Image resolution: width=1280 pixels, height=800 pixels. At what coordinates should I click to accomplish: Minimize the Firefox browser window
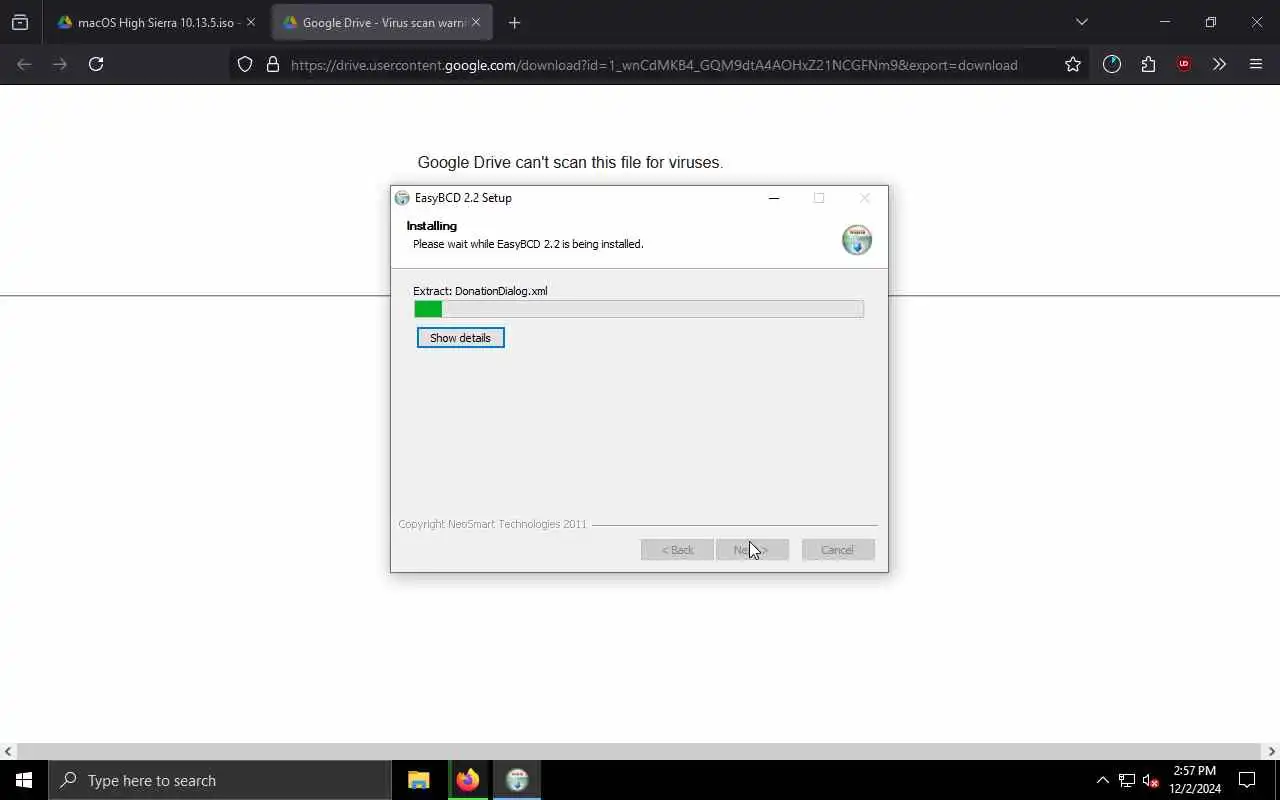coord(1164,22)
